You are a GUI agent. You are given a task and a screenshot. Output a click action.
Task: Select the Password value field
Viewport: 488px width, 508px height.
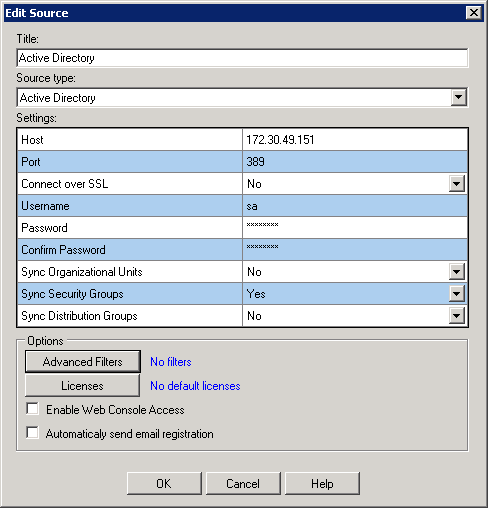point(355,228)
